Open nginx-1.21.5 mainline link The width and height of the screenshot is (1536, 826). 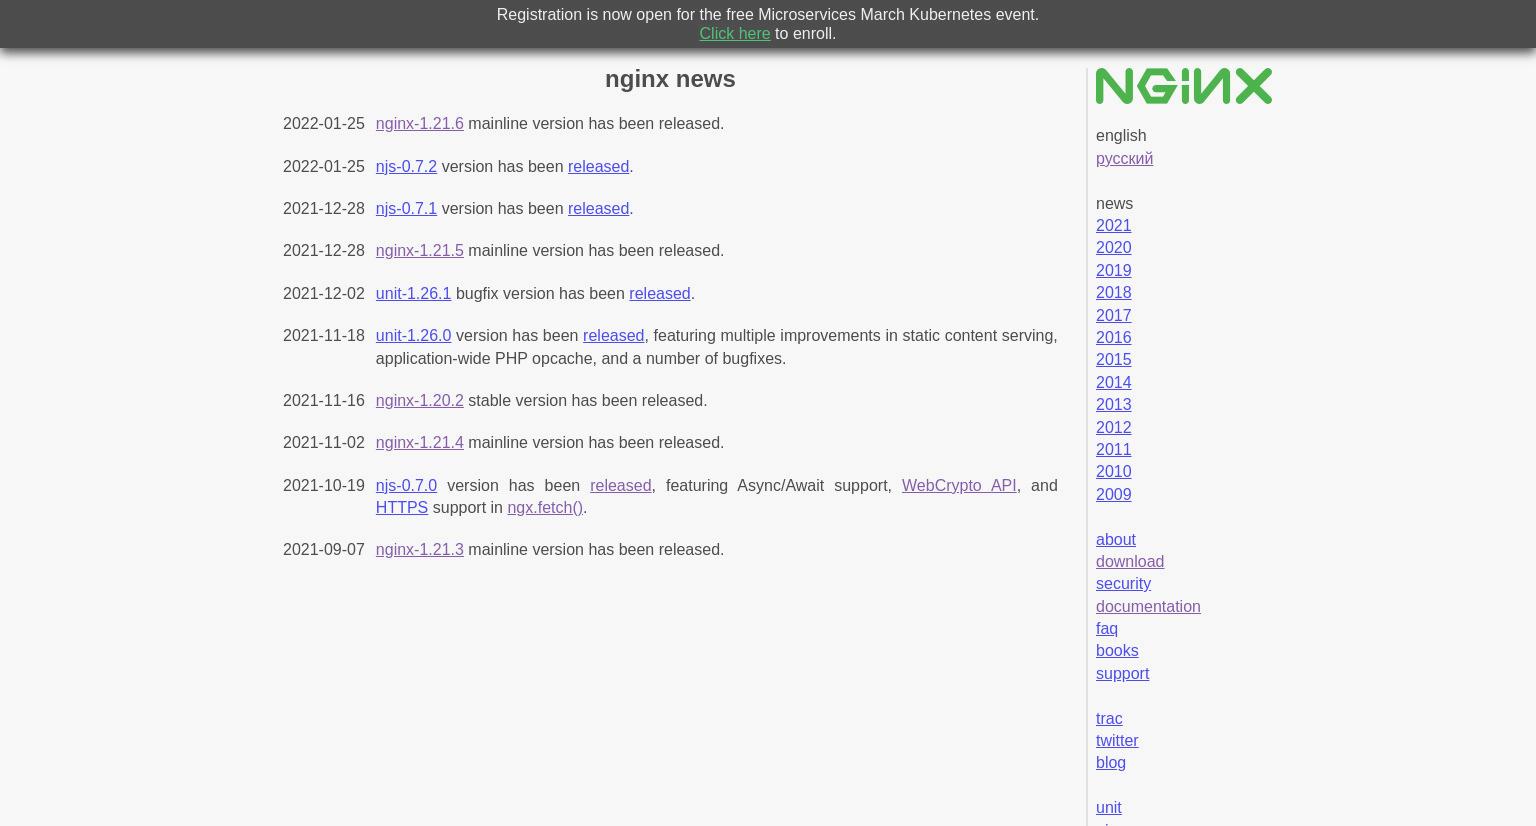tap(419, 250)
